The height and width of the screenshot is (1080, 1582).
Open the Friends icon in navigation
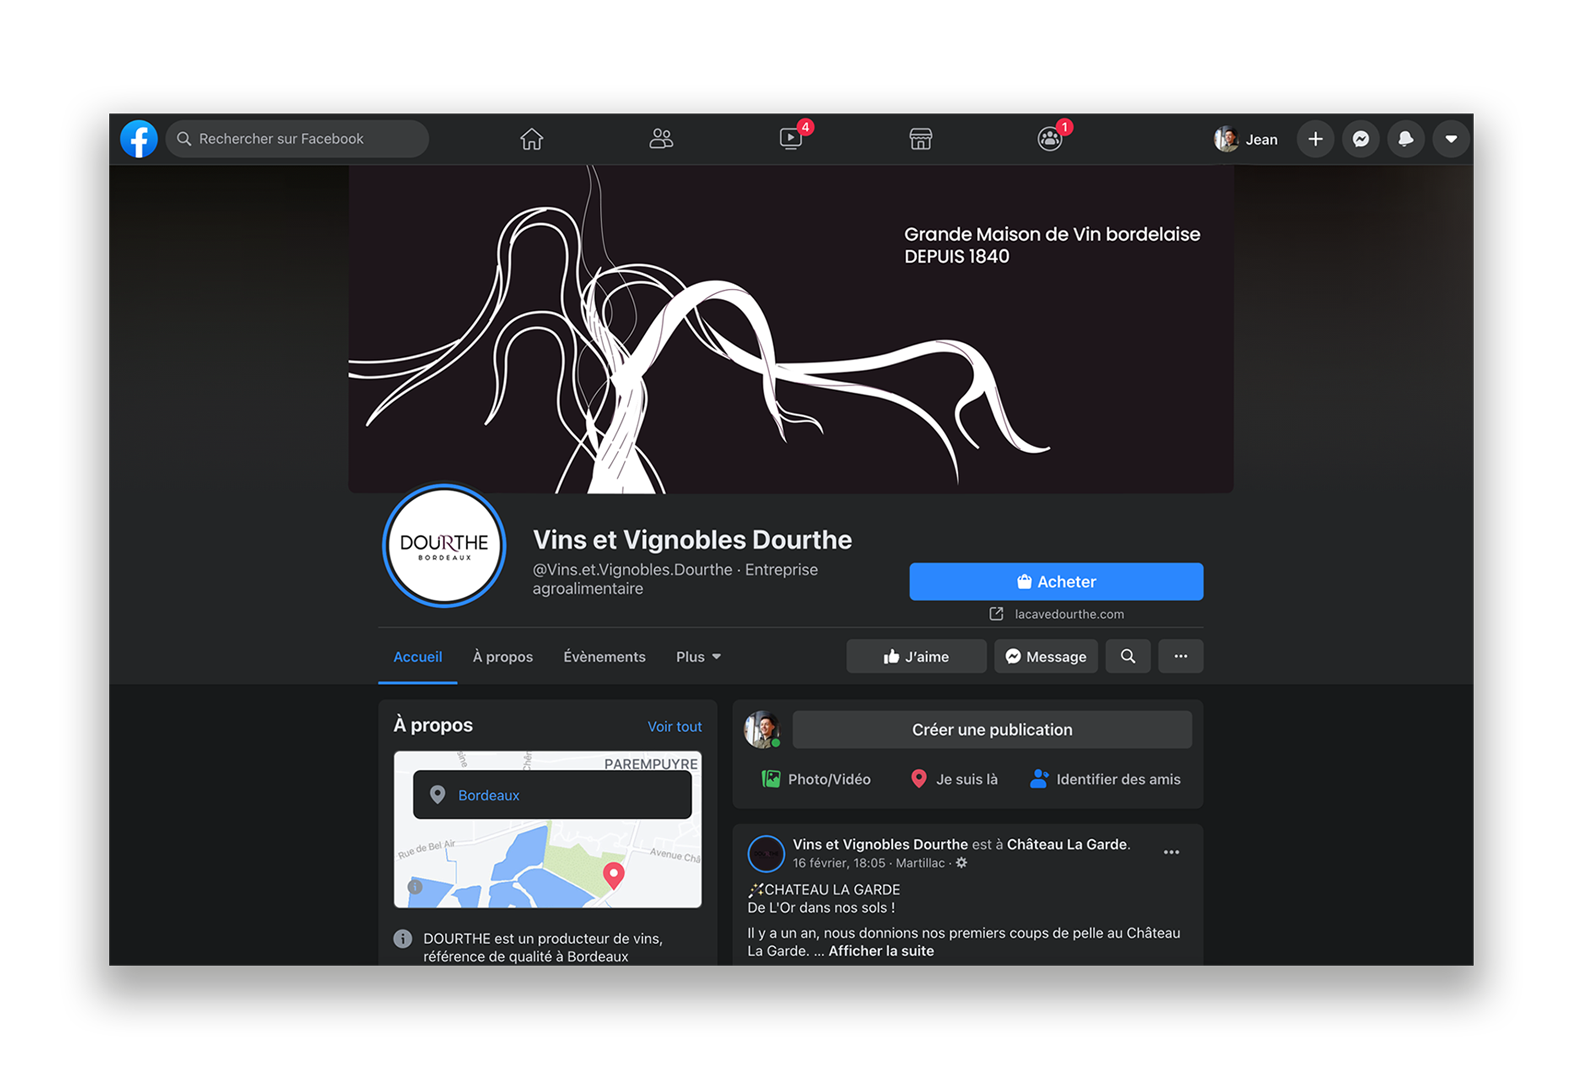click(661, 139)
